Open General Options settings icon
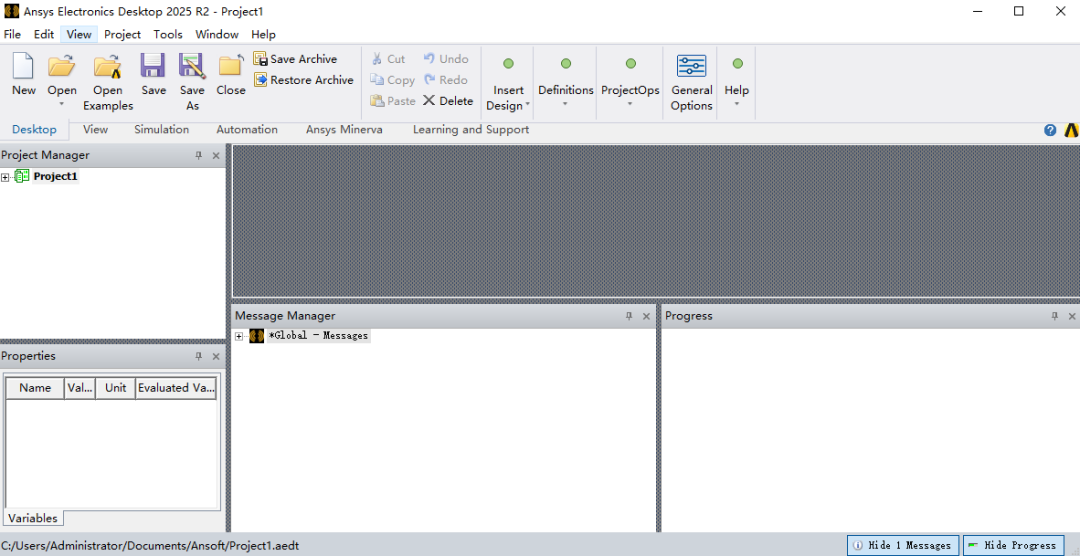Image resolution: width=1080 pixels, height=556 pixels. click(692, 68)
